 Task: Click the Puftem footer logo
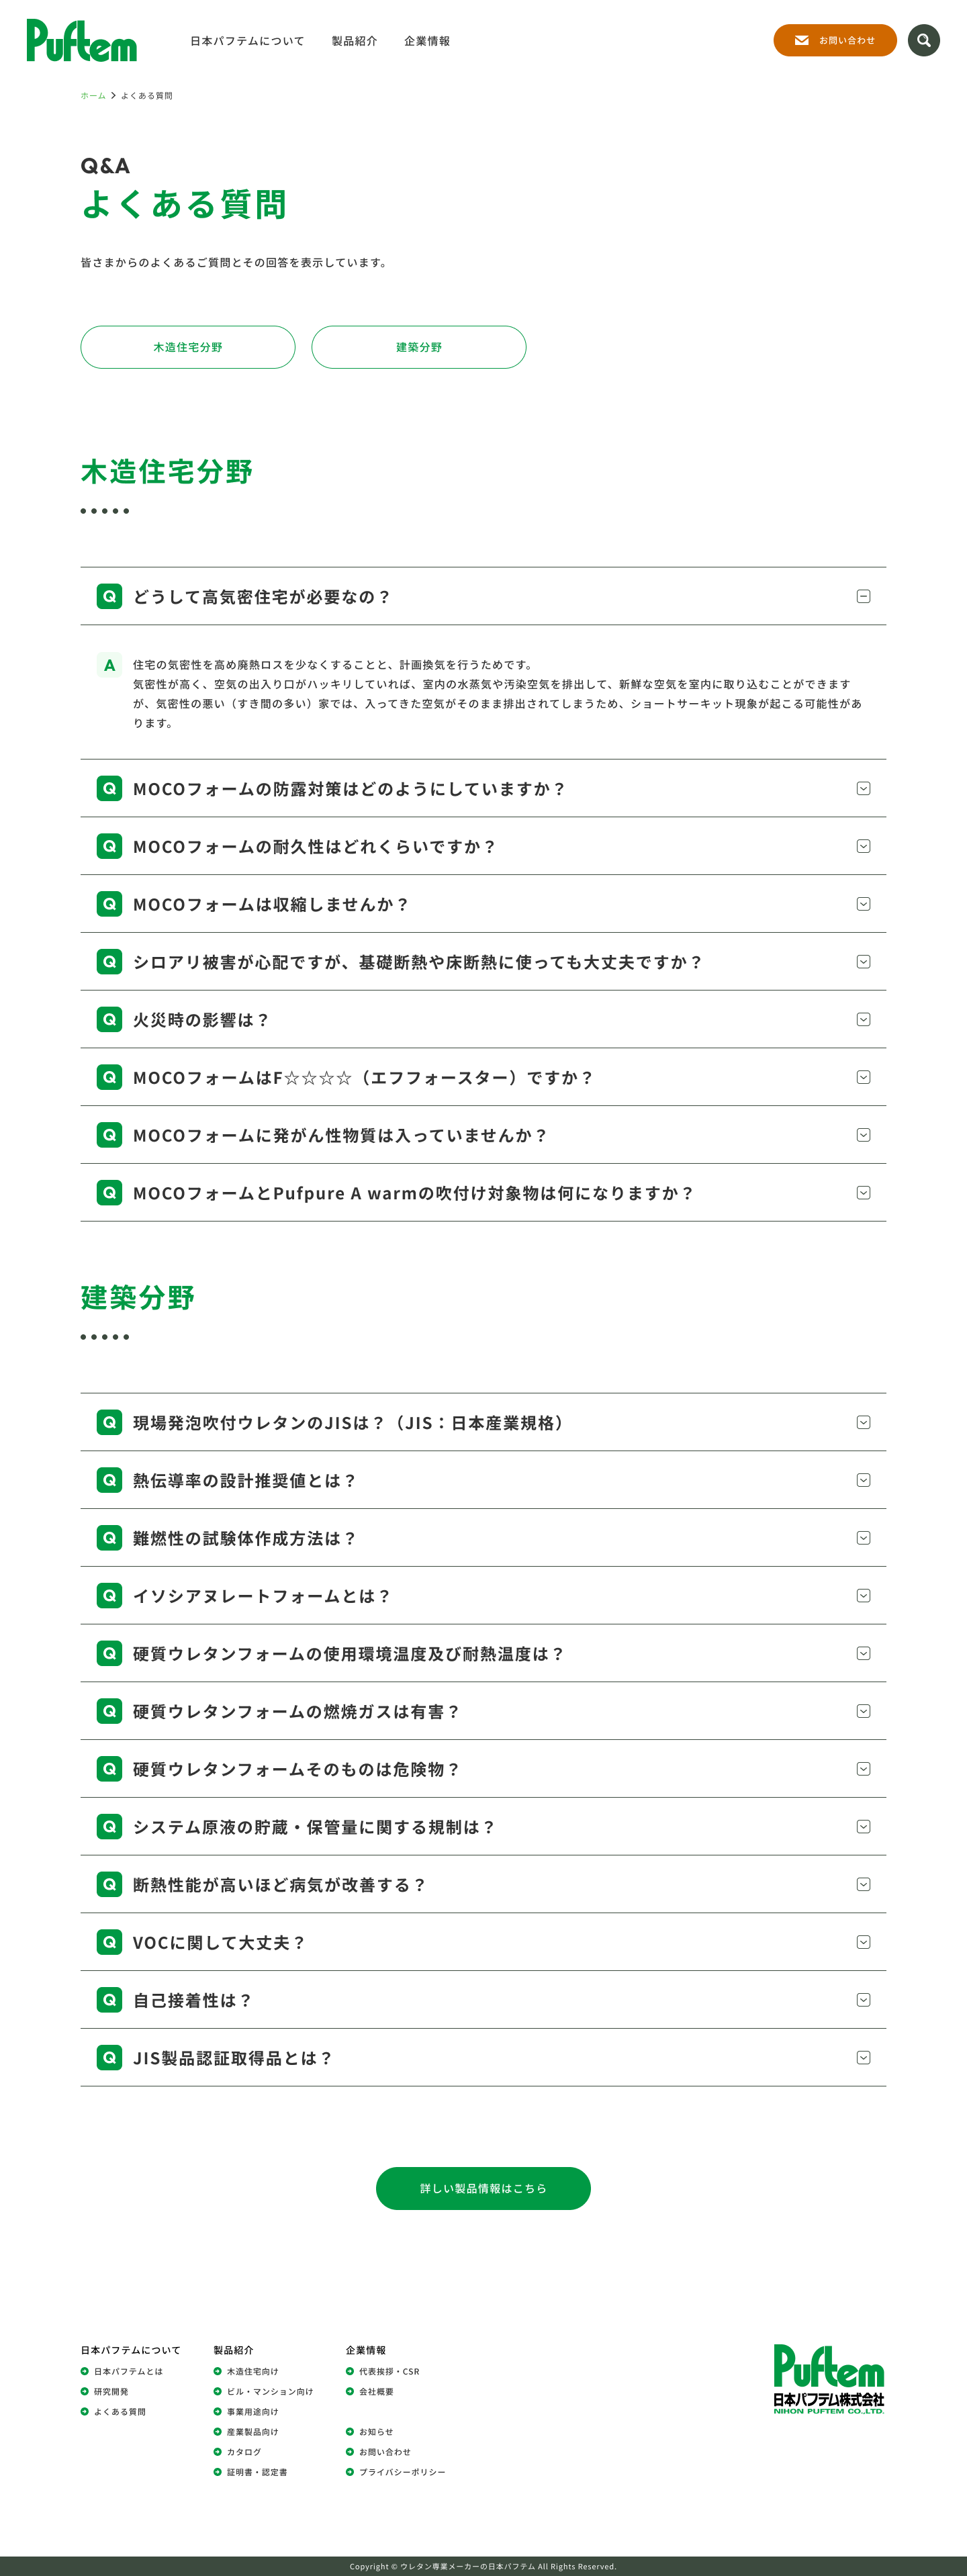coord(828,2379)
